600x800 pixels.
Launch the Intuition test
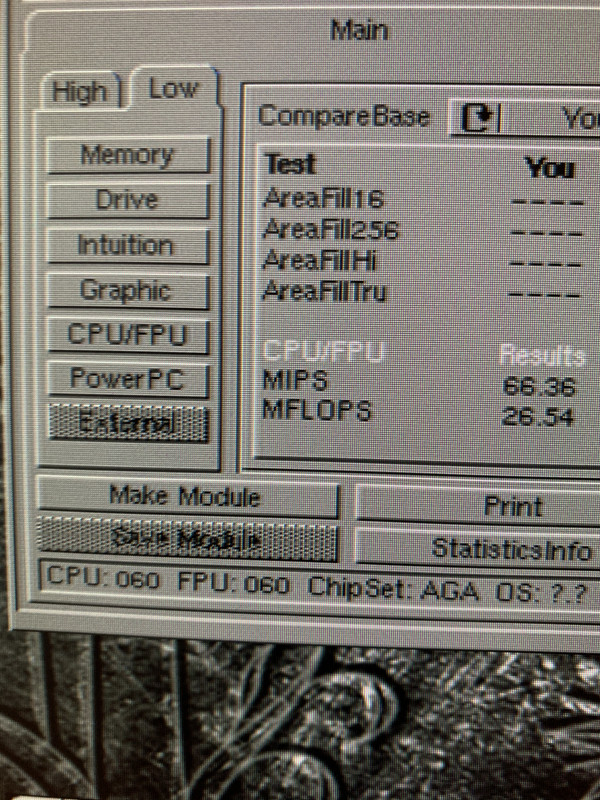pyautogui.click(x=128, y=245)
